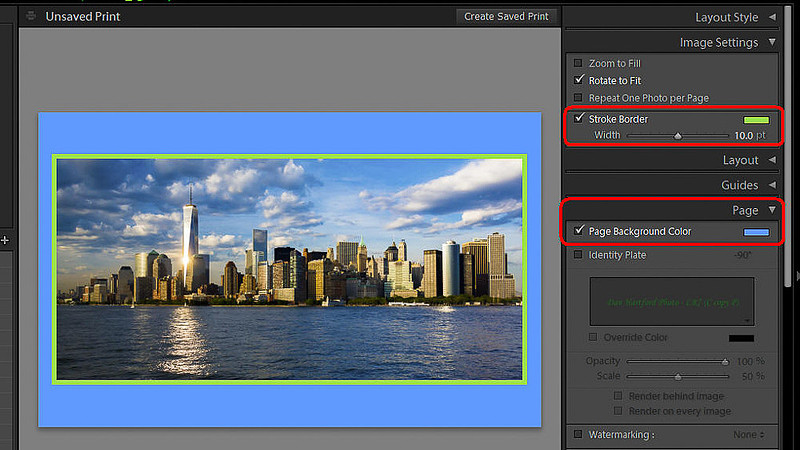Enable the Identity Plate checkbox
The image size is (800, 450).
pos(578,254)
